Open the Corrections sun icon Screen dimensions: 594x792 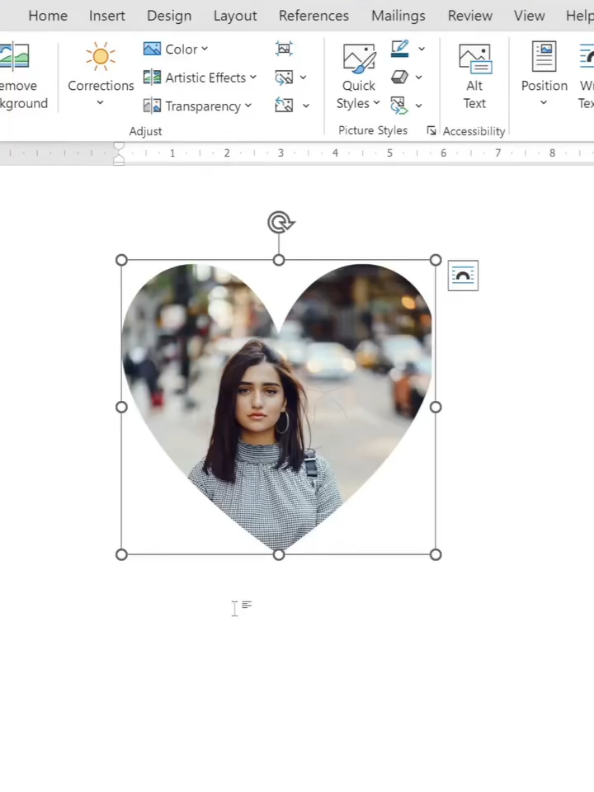point(101,56)
